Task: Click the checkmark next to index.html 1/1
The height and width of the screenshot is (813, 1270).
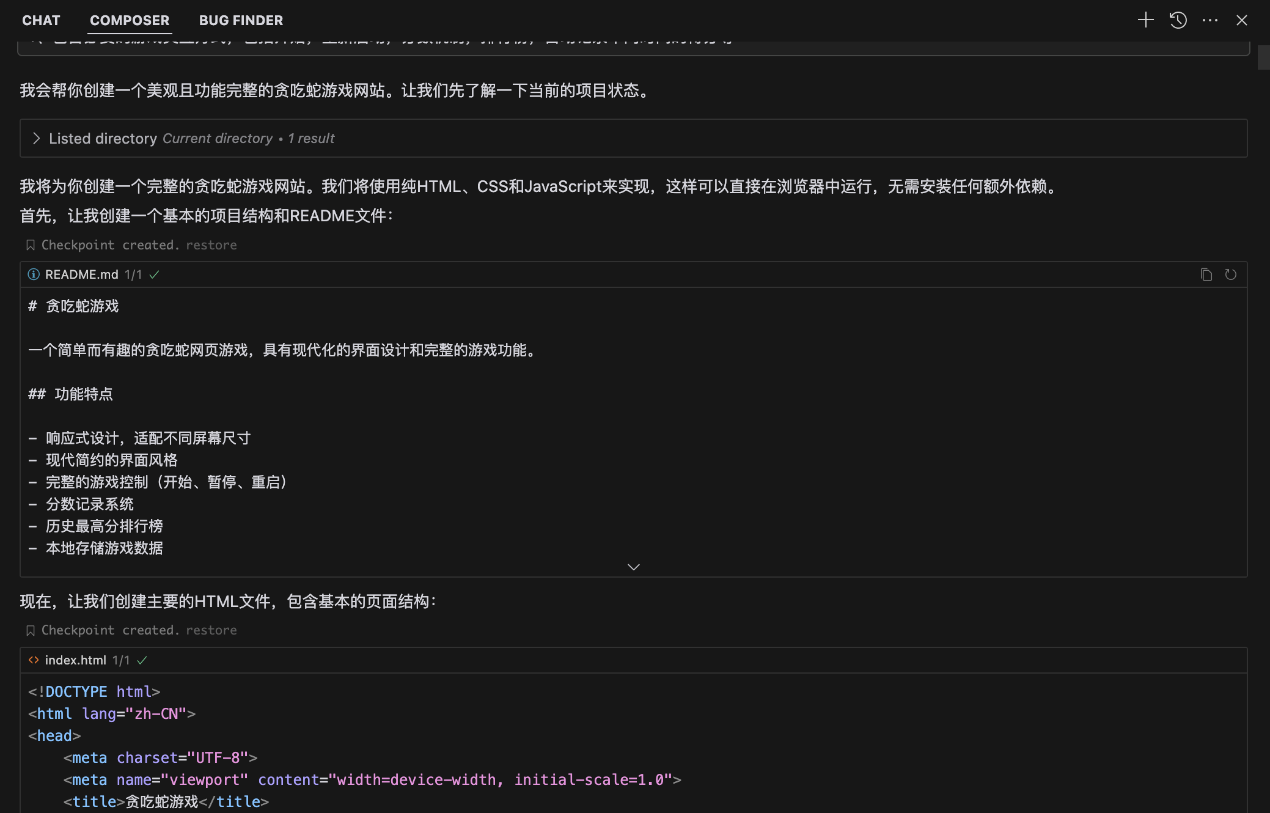Action: tap(142, 661)
